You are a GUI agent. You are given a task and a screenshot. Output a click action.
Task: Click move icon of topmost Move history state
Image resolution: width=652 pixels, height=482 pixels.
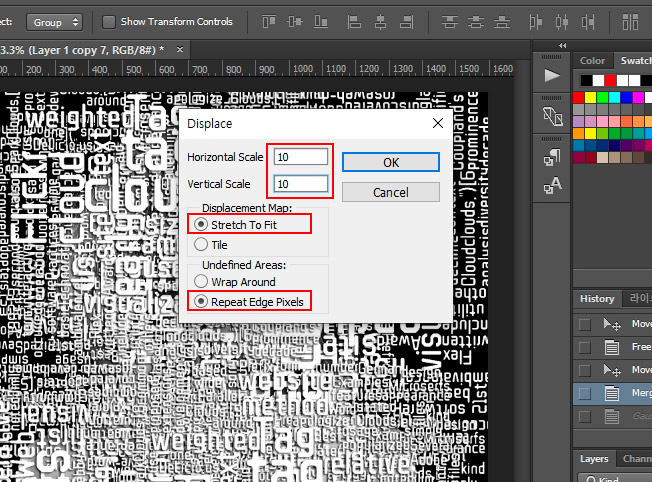click(x=612, y=324)
